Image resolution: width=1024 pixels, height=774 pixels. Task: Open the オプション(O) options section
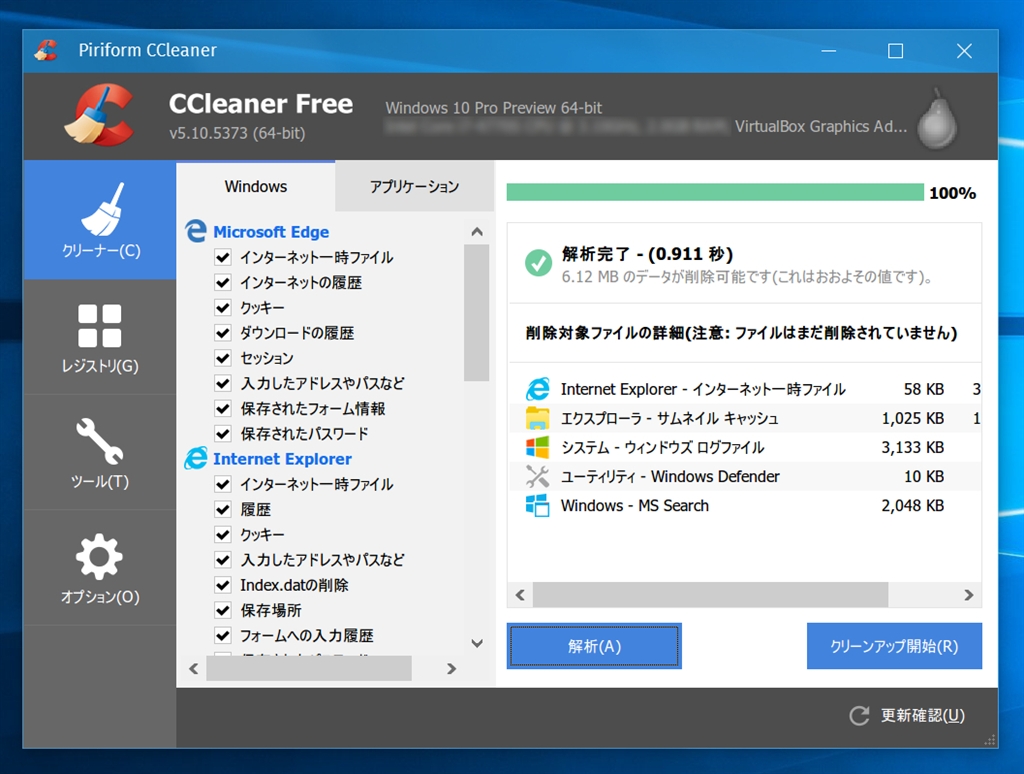pyautogui.click(x=100, y=568)
